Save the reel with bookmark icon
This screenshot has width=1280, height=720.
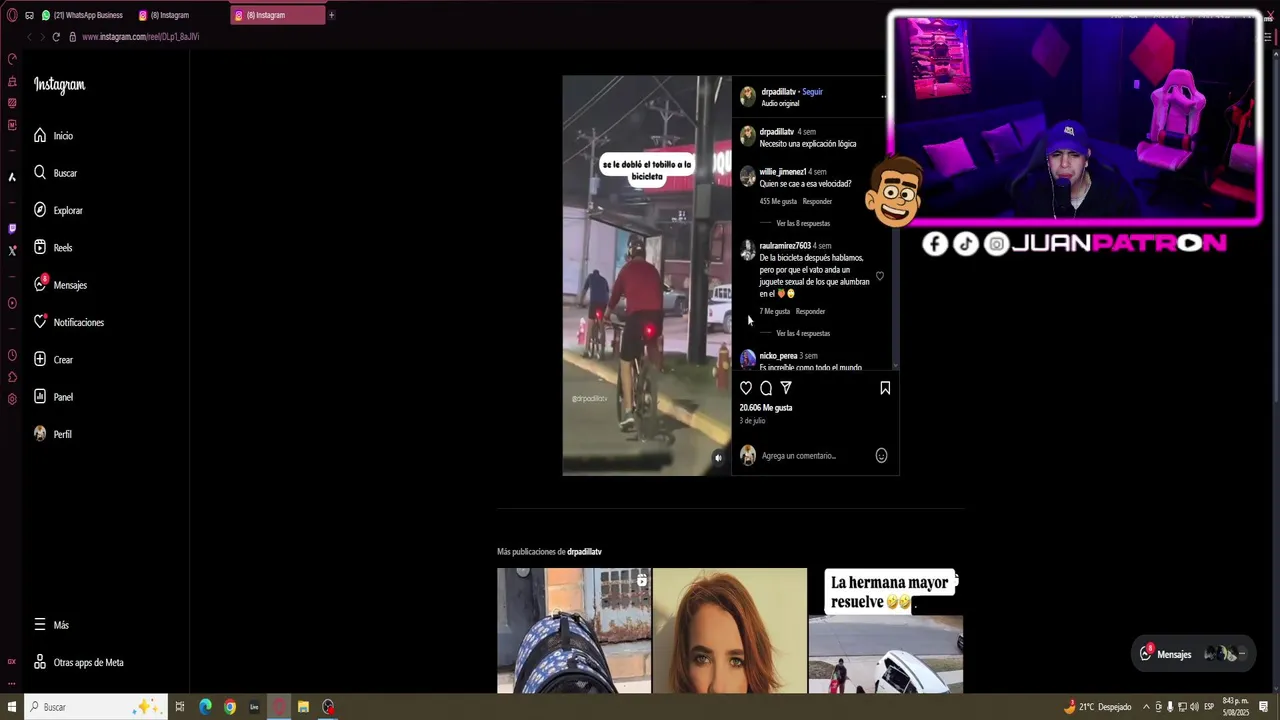[885, 388]
